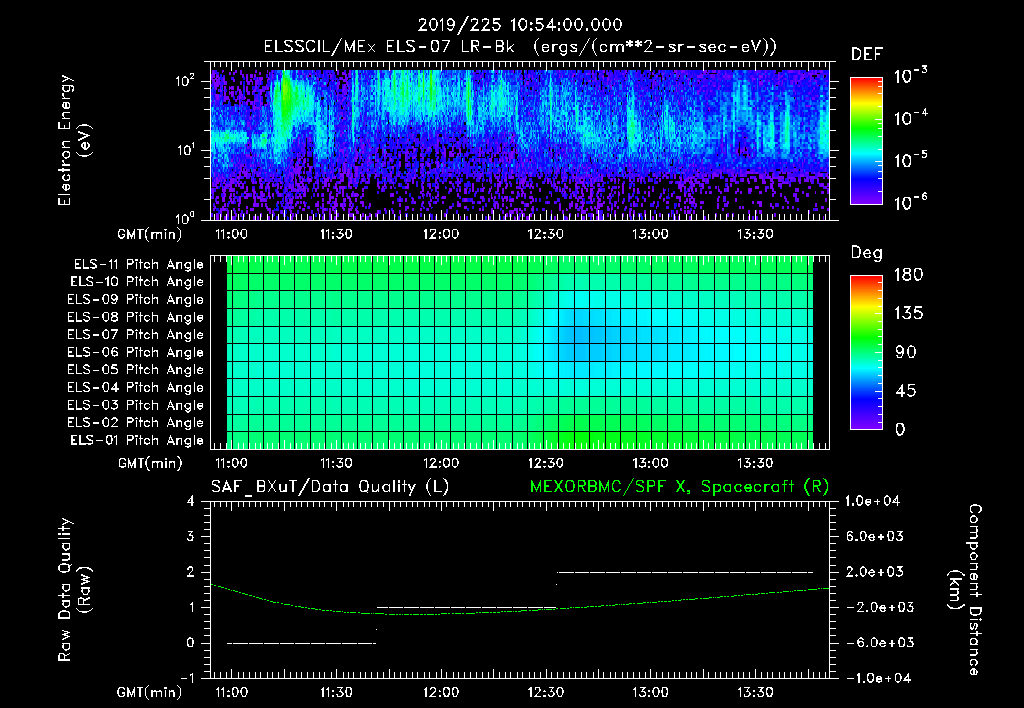Viewport: 1024px width, 708px height.
Task: Click the 11:00 tick under the spectrogram
Action: coord(231,234)
